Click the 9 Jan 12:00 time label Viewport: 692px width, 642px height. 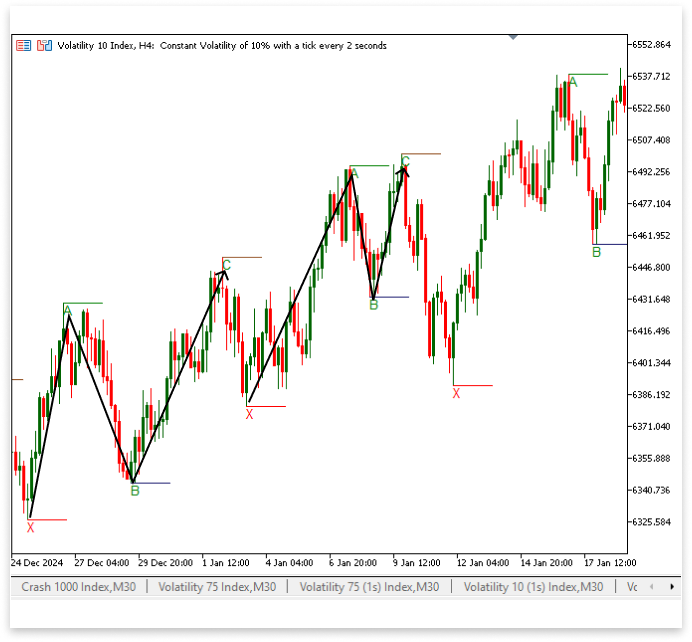[x=417, y=563]
